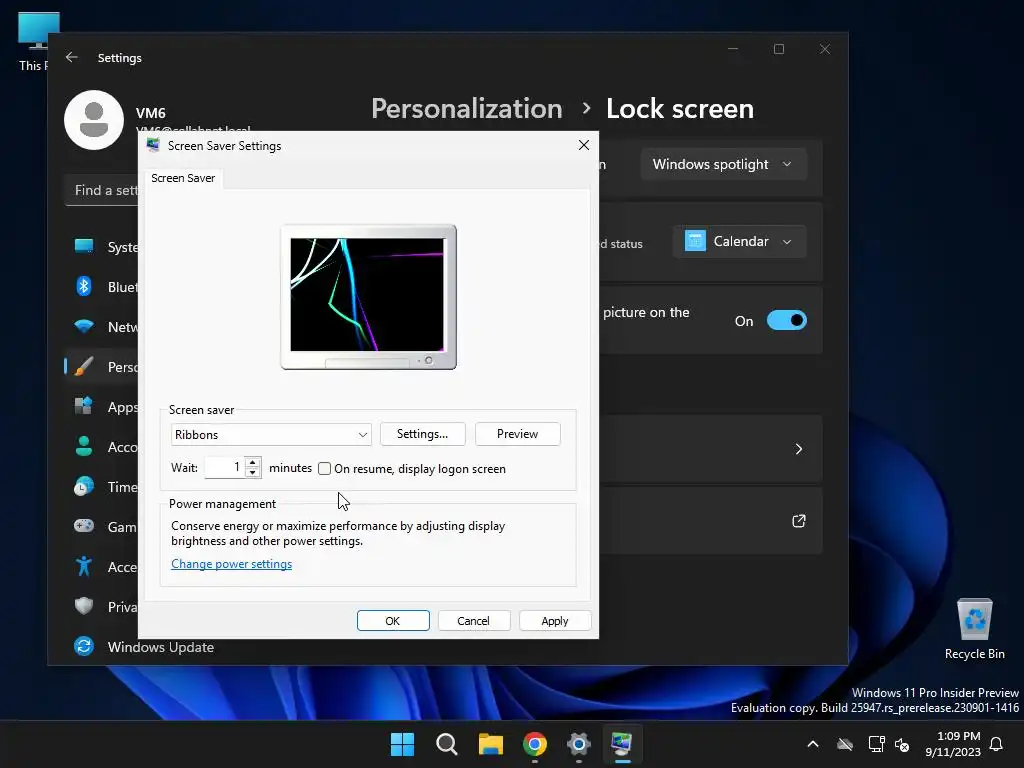Open clock and date in taskbar
1024x768 pixels.
point(953,744)
